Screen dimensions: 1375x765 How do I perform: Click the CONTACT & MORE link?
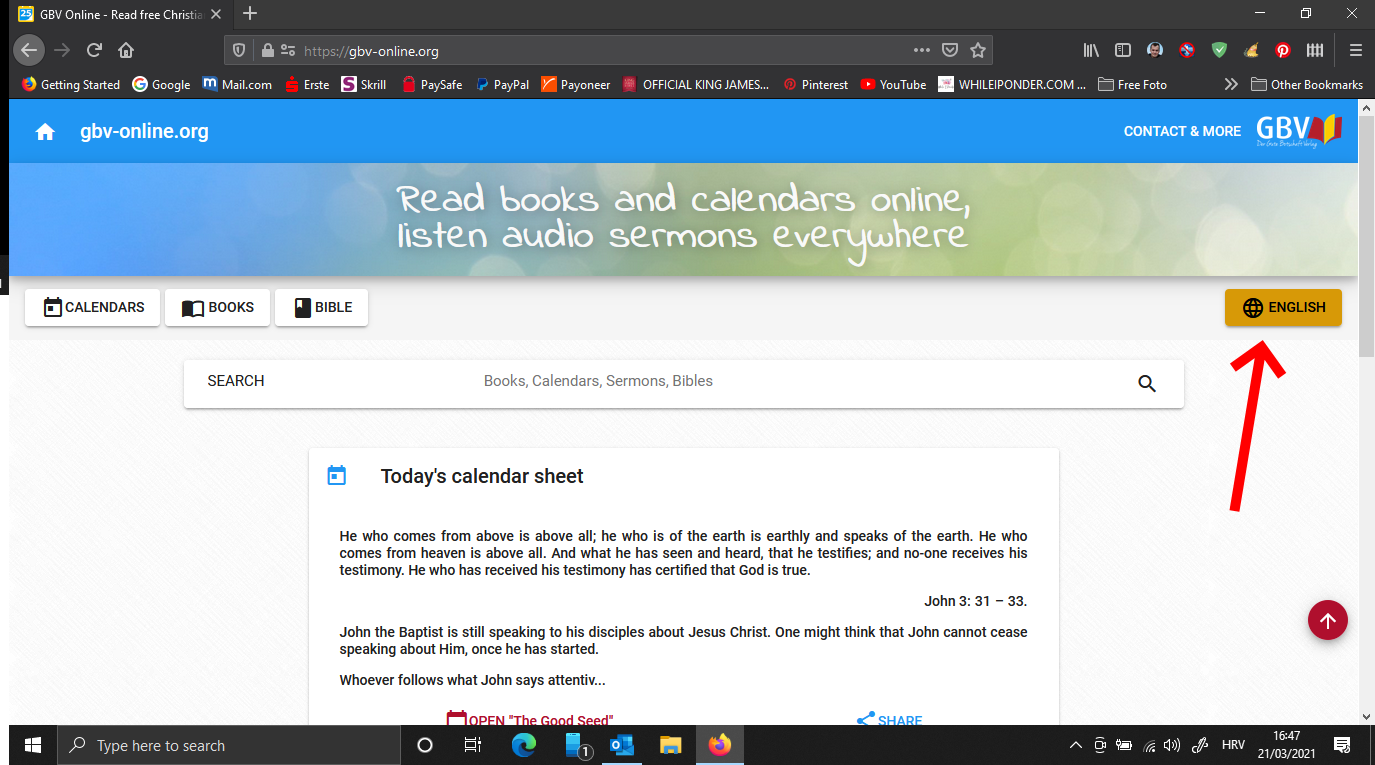[x=1181, y=132]
